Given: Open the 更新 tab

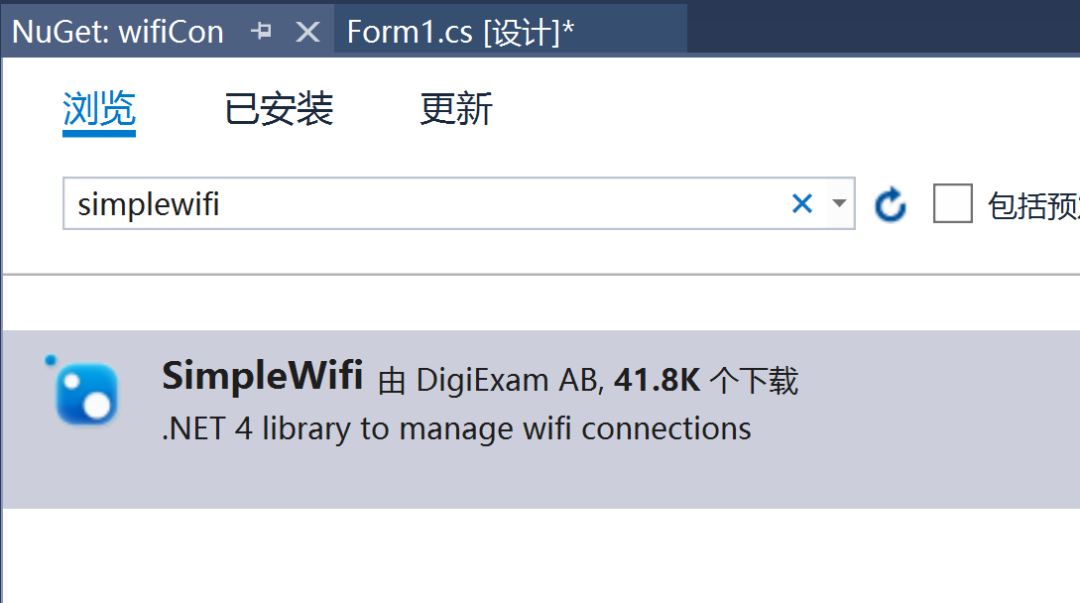Looking at the screenshot, I should click(x=455, y=110).
